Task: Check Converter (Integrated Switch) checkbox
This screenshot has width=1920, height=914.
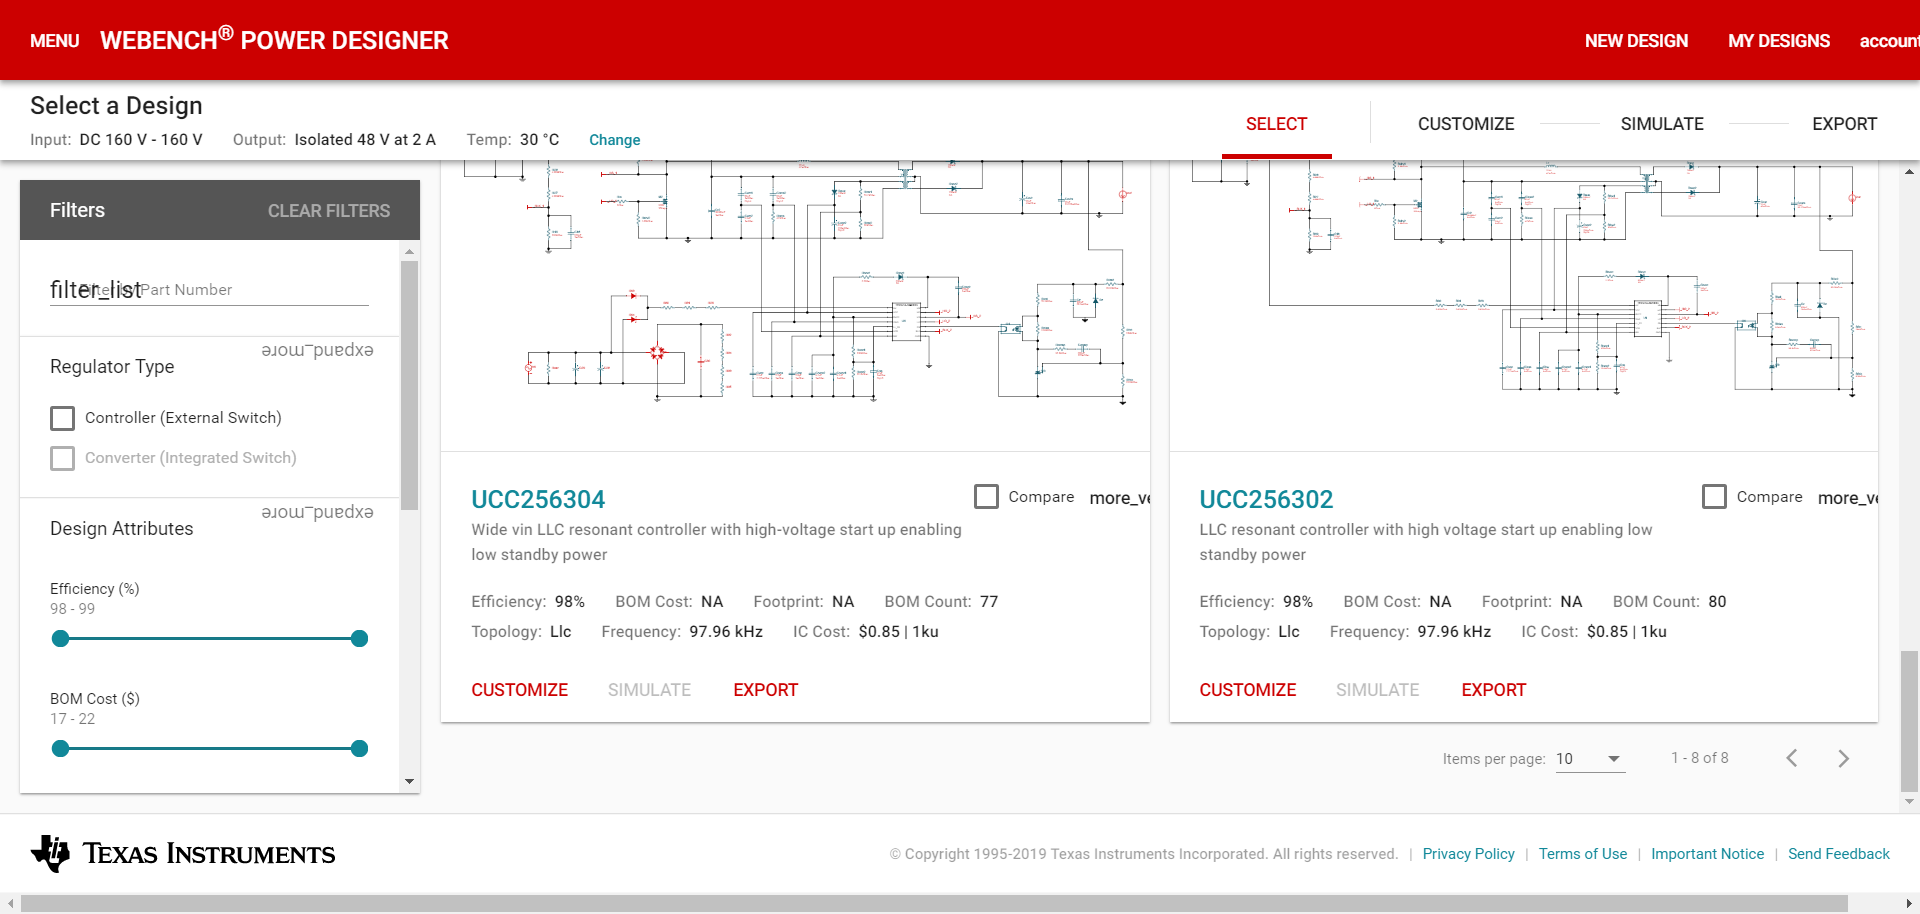Action: coord(62,458)
